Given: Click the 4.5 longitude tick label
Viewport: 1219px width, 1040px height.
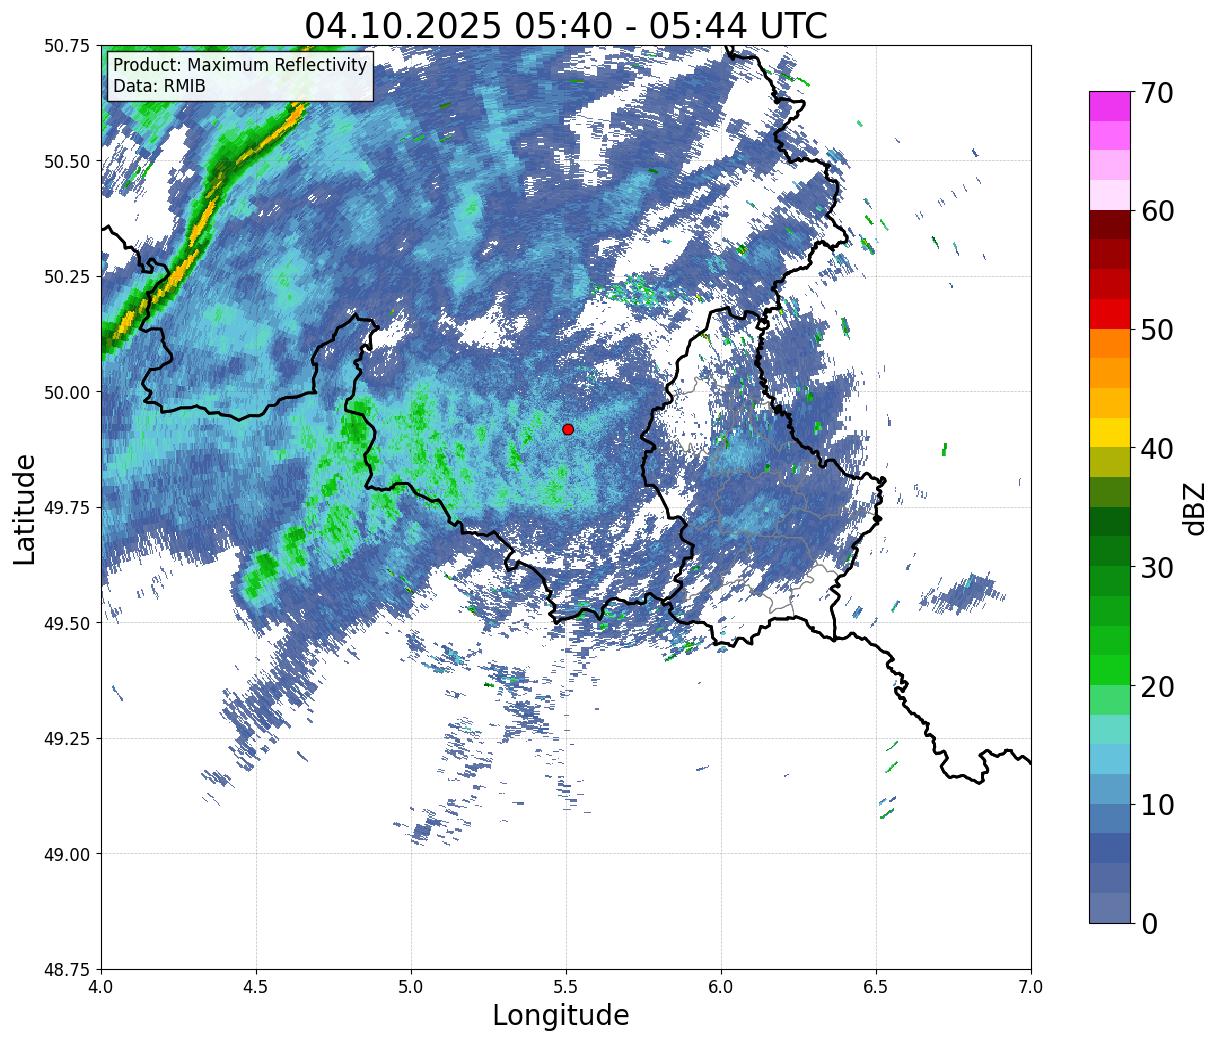Looking at the screenshot, I should (256, 987).
